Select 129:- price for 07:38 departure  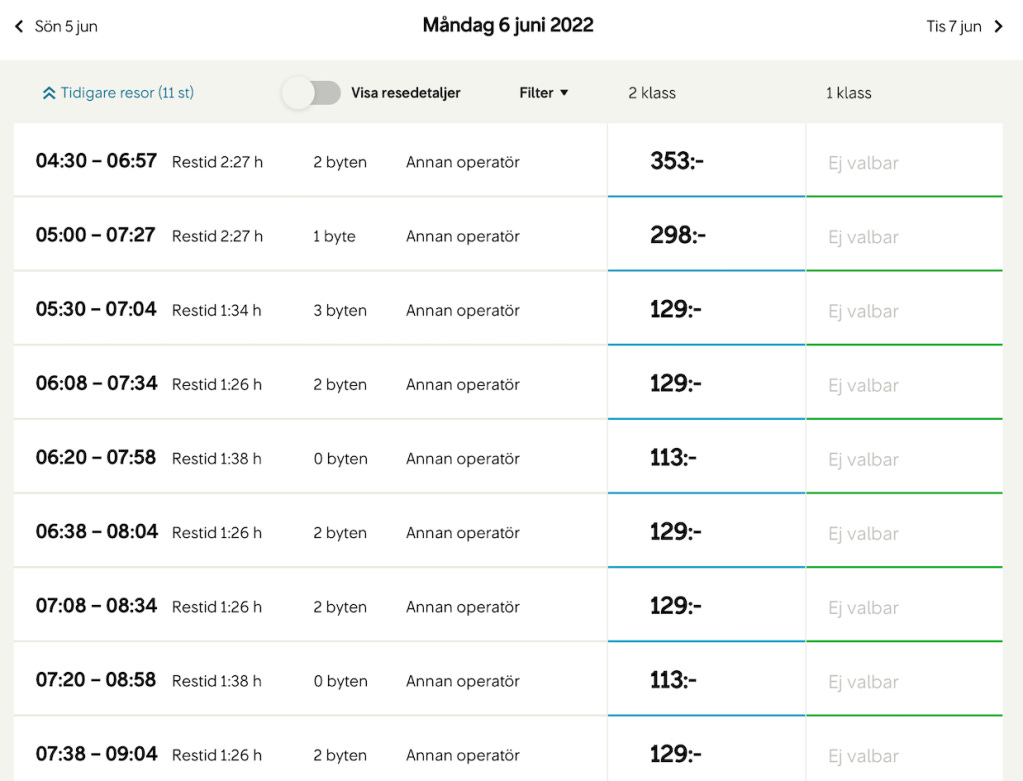coord(706,750)
